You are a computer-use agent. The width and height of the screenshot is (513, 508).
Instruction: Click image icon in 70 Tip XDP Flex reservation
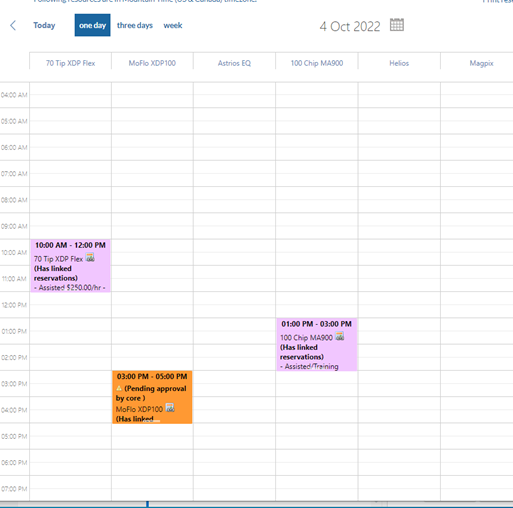tap(90, 258)
